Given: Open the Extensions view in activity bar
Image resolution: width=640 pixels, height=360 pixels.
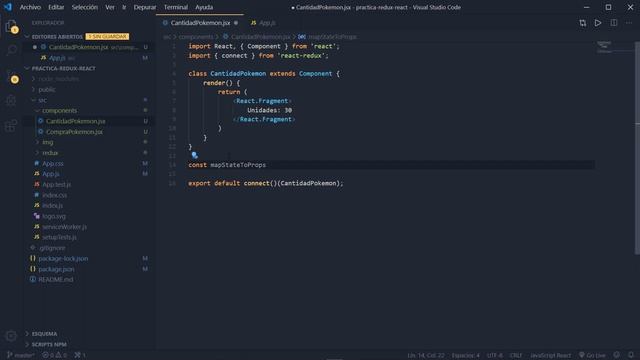Looking at the screenshot, I should [11, 126].
